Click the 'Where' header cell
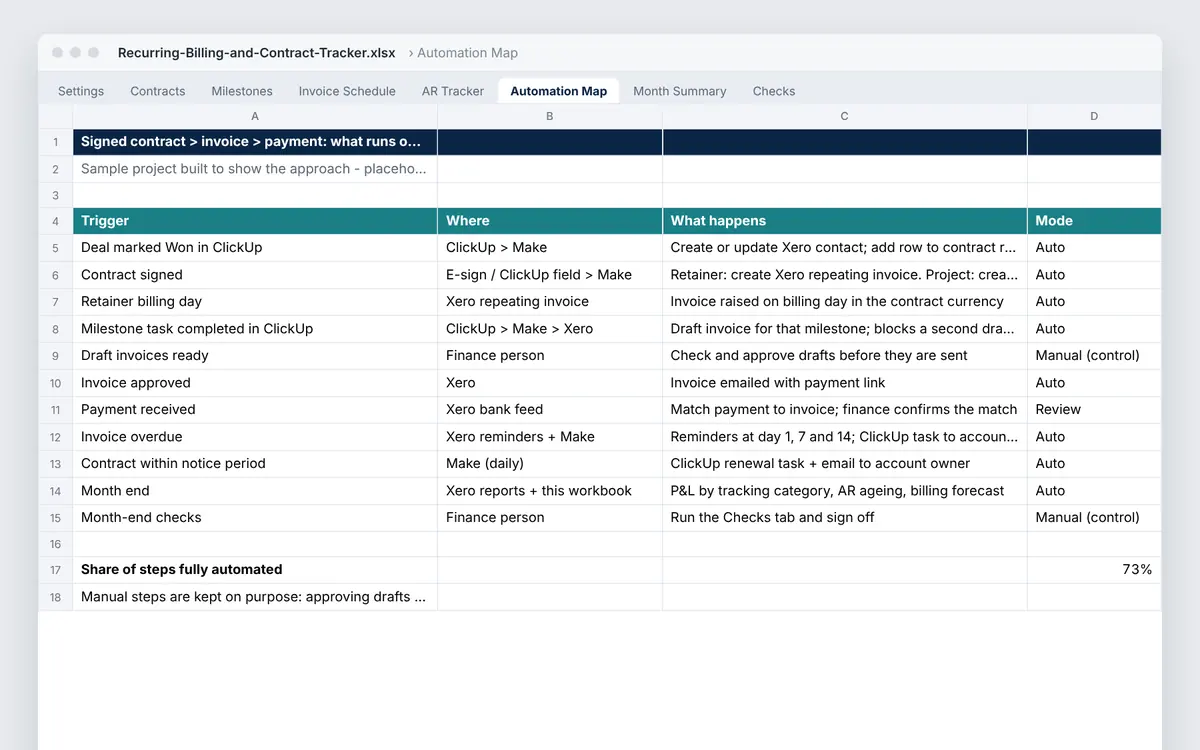The height and width of the screenshot is (750, 1200). (550, 221)
